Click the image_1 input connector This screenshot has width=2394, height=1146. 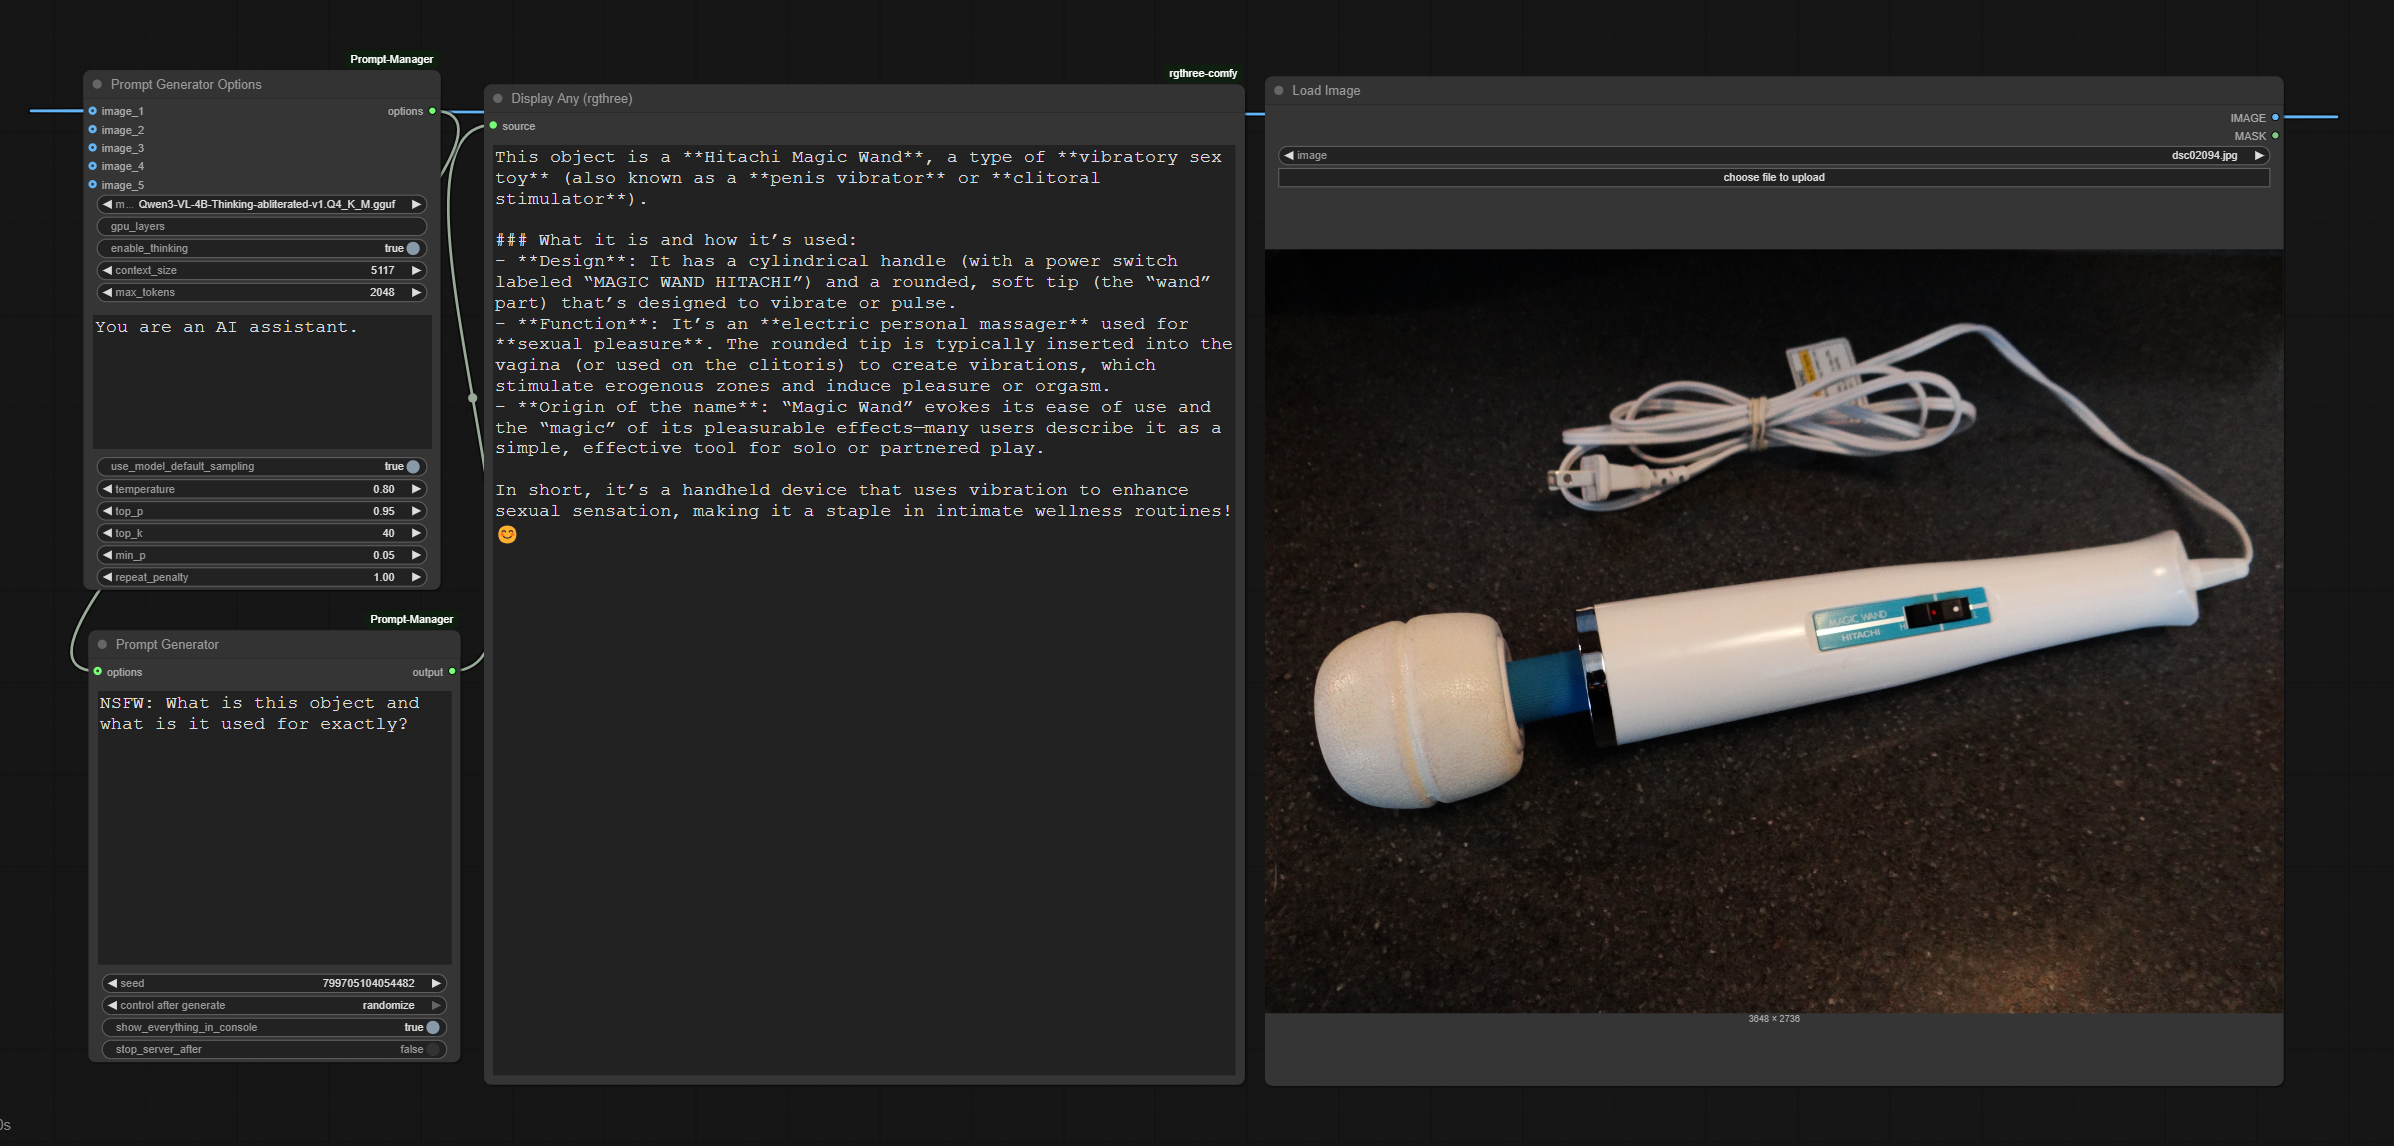coord(93,111)
